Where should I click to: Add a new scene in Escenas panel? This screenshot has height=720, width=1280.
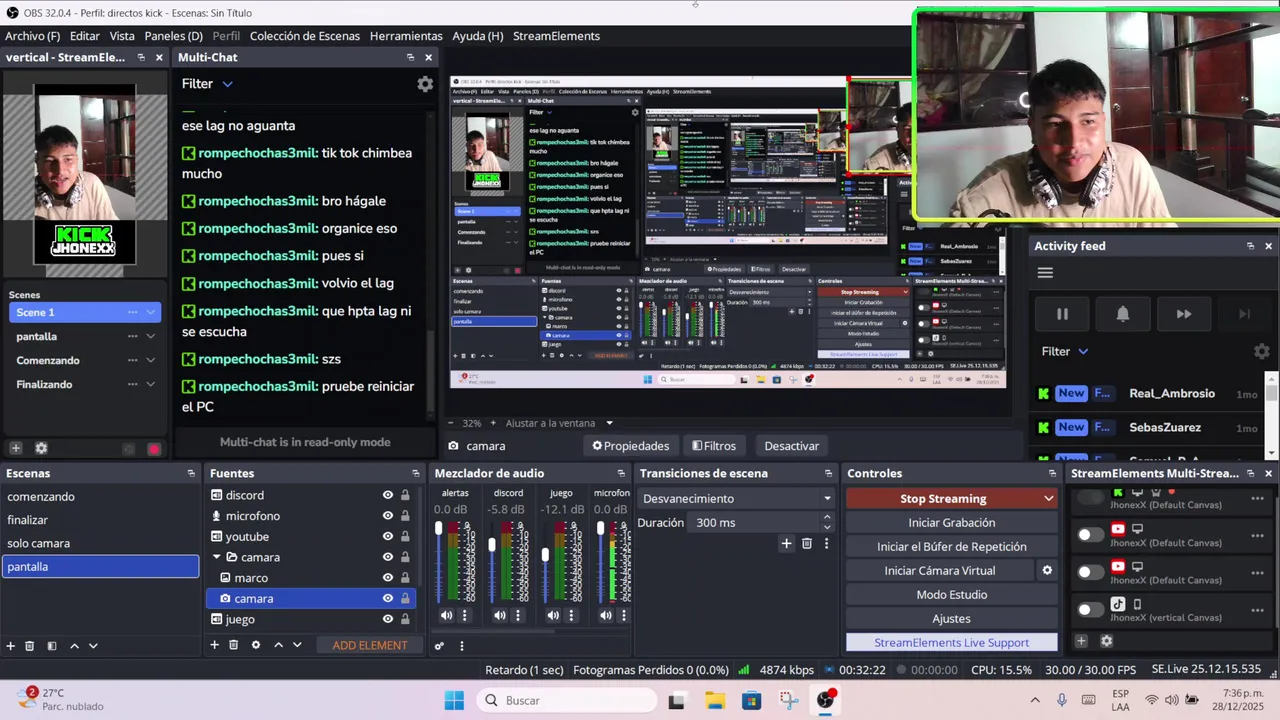coord(11,646)
